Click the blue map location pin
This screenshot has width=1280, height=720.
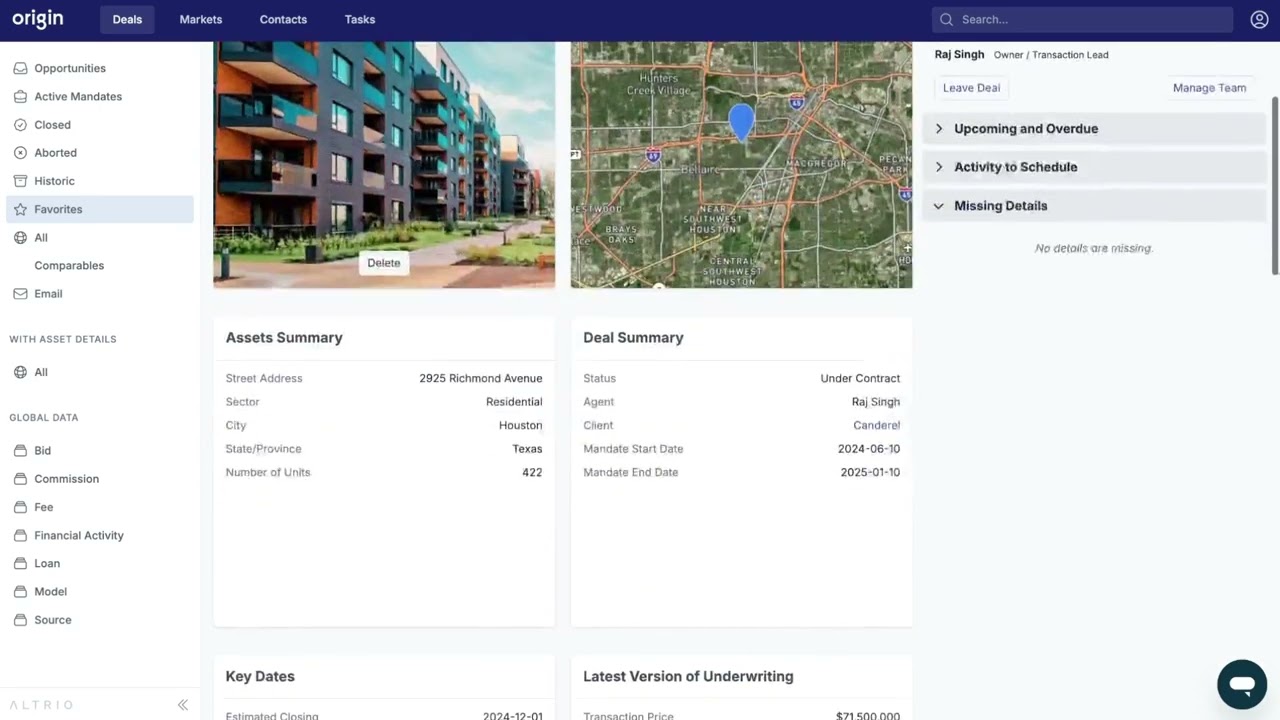pyautogui.click(x=741, y=122)
